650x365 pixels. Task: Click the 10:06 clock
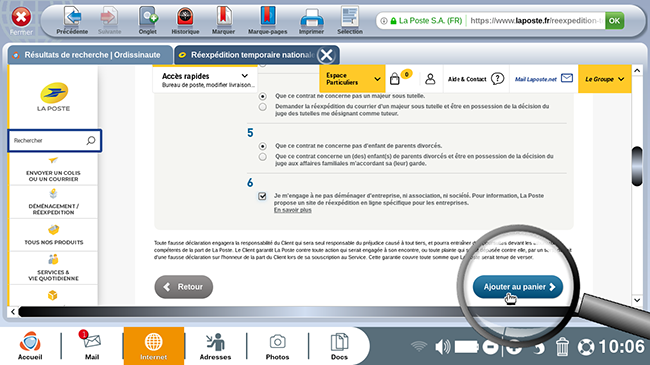pos(621,347)
